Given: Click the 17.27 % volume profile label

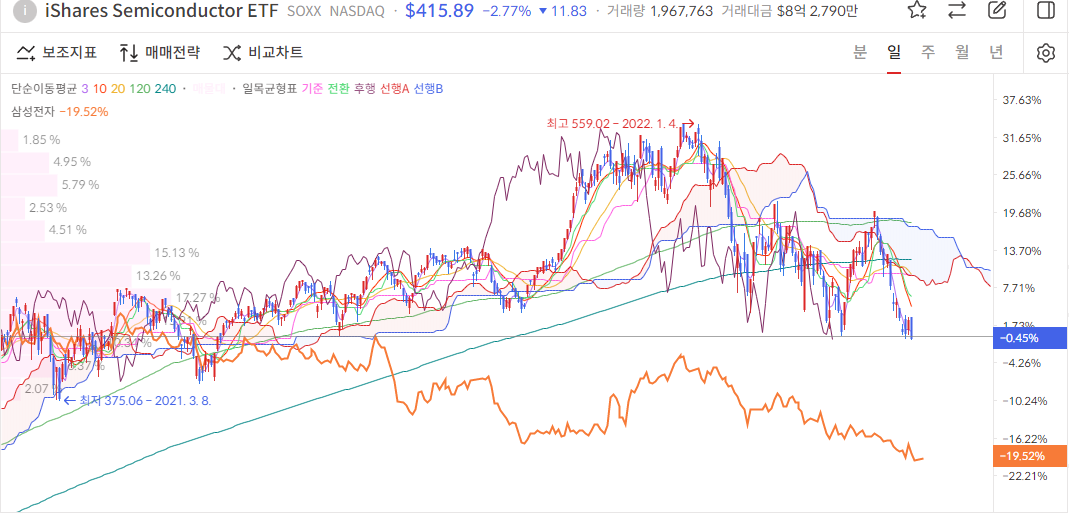Looking at the screenshot, I should click(x=198, y=297).
